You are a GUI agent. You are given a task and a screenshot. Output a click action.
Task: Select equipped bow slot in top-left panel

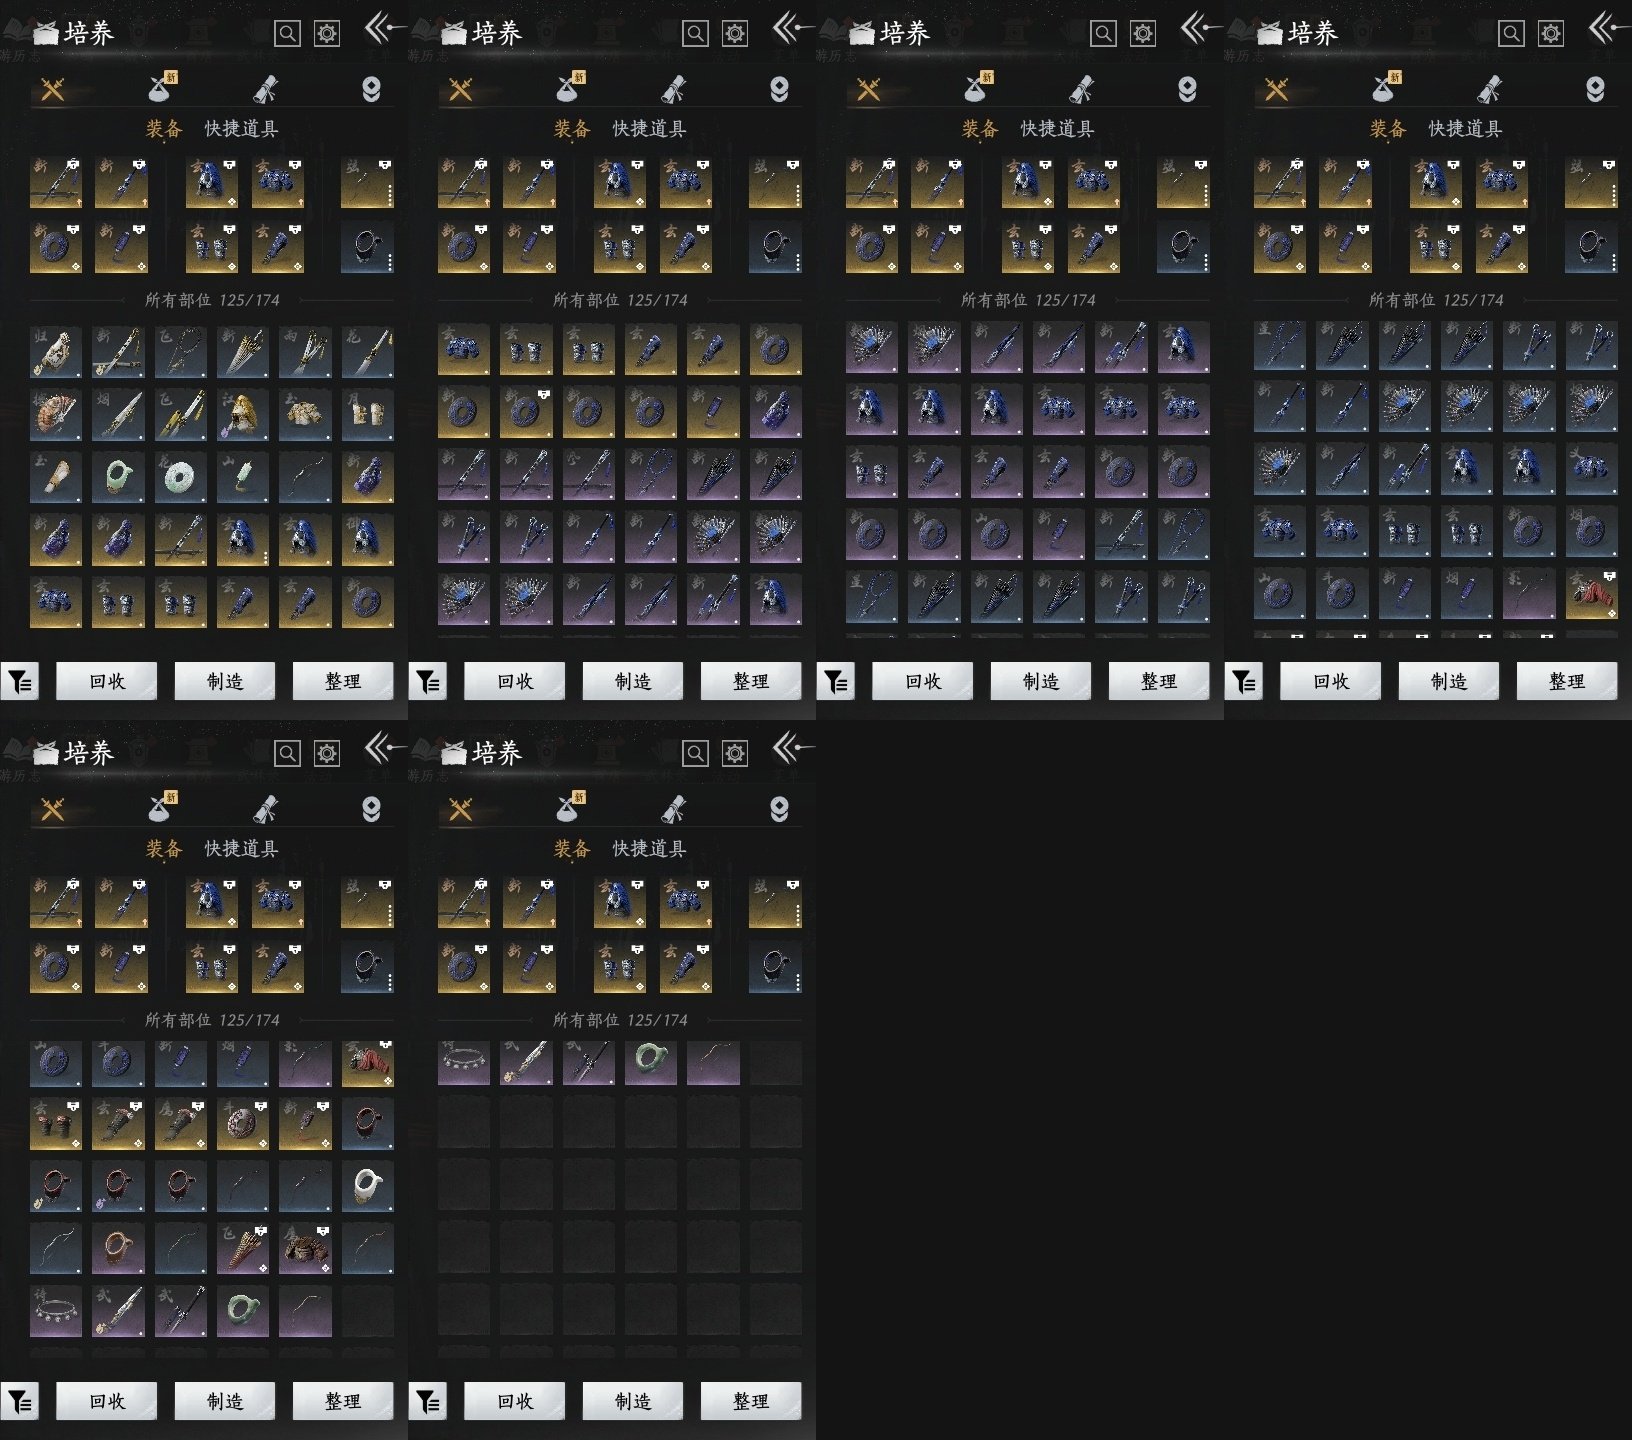tap(367, 182)
